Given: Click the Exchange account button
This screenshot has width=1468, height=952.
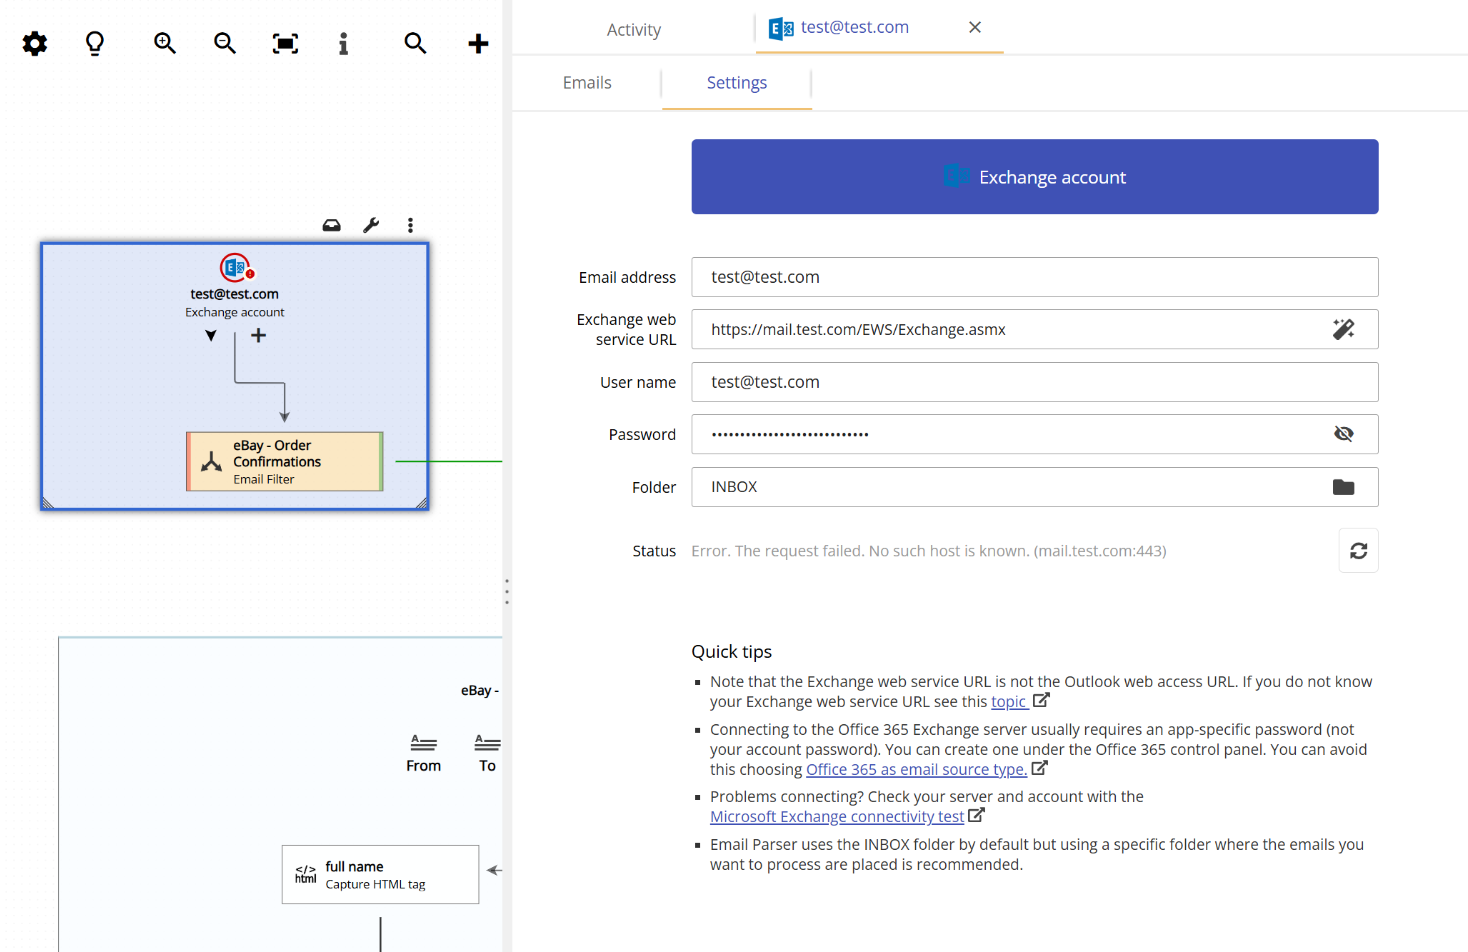Looking at the screenshot, I should pos(1034,176).
